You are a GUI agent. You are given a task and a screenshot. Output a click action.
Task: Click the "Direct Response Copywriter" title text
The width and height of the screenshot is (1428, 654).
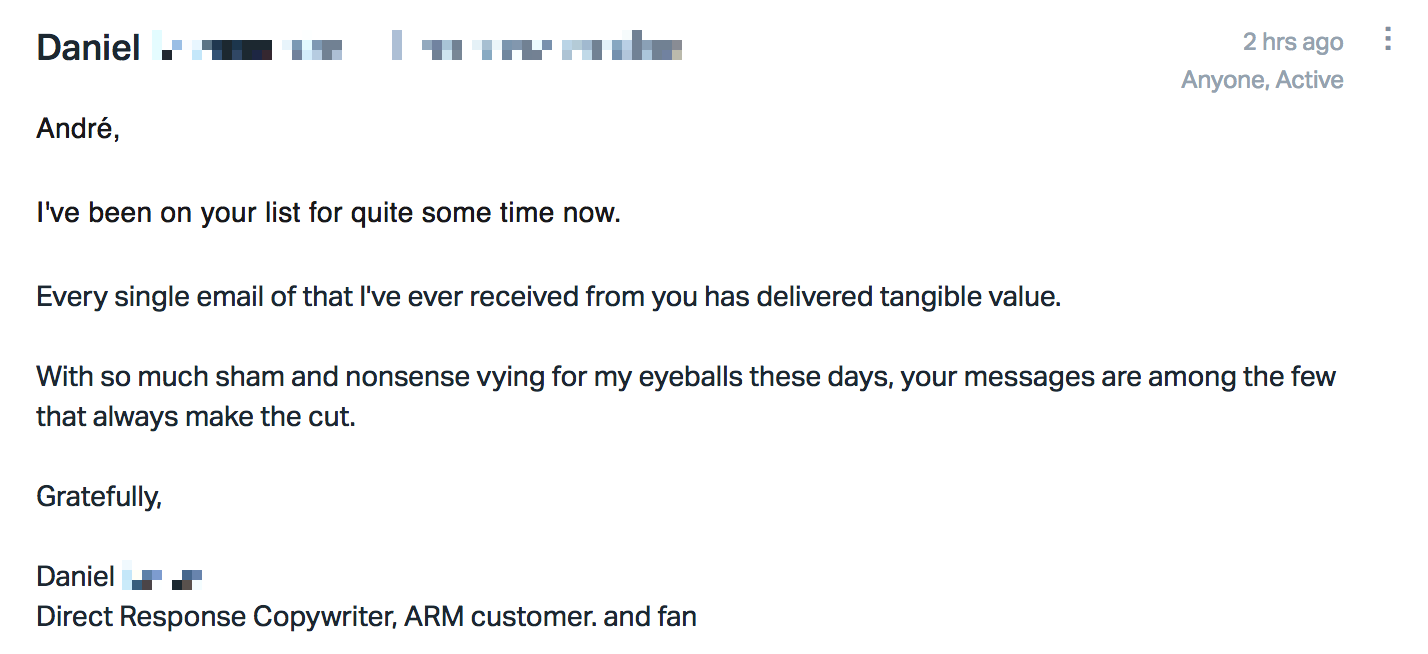[x=216, y=616]
